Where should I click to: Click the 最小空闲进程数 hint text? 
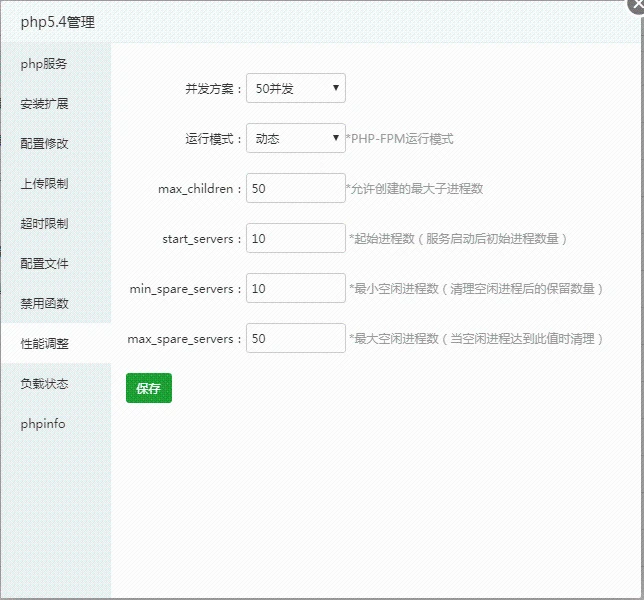click(476, 289)
